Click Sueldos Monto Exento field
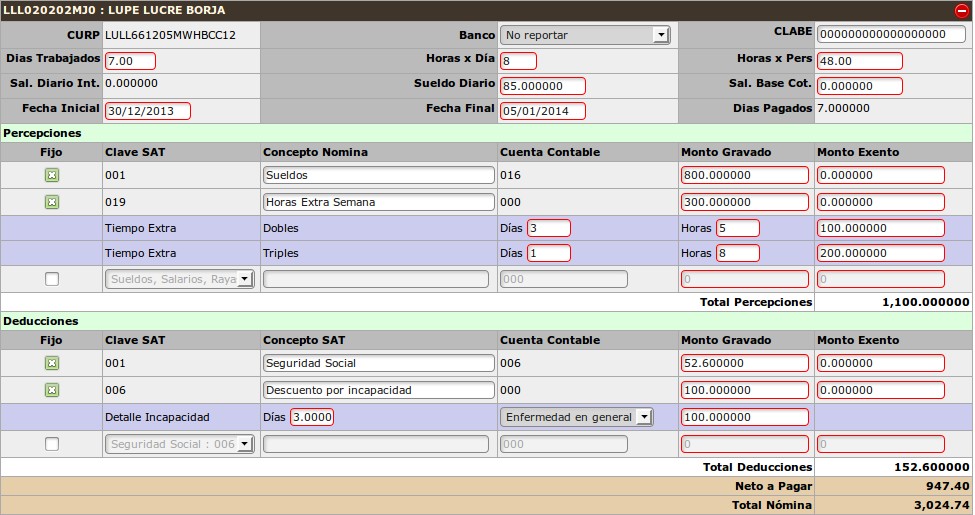975x515 pixels. 880,175
